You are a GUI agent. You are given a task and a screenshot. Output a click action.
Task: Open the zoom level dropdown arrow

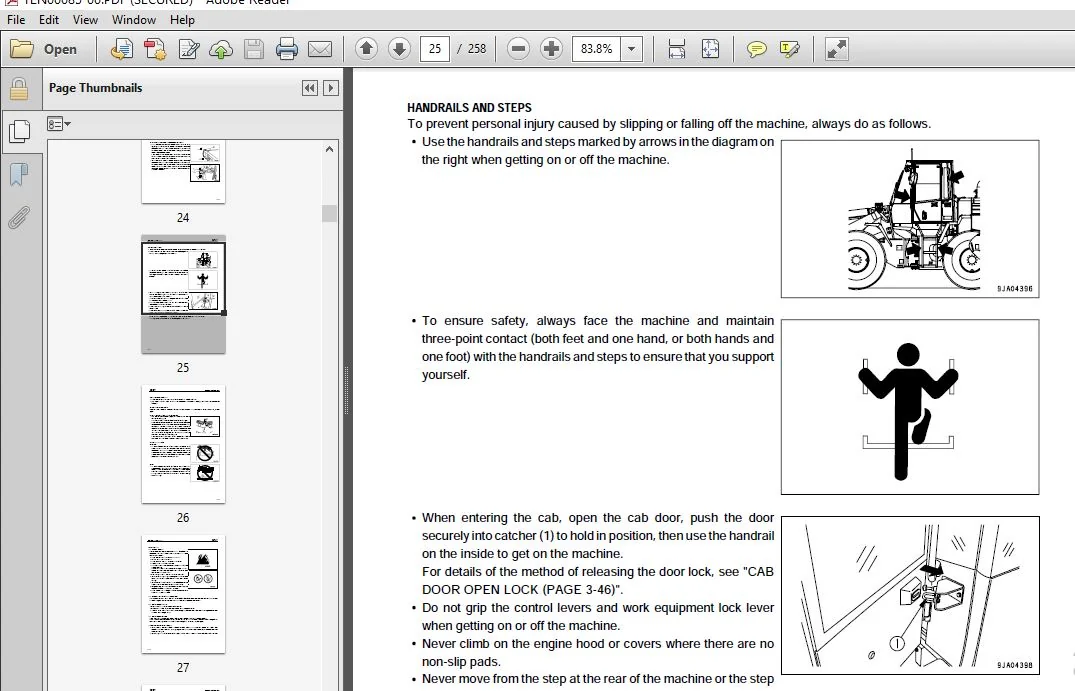click(631, 49)
